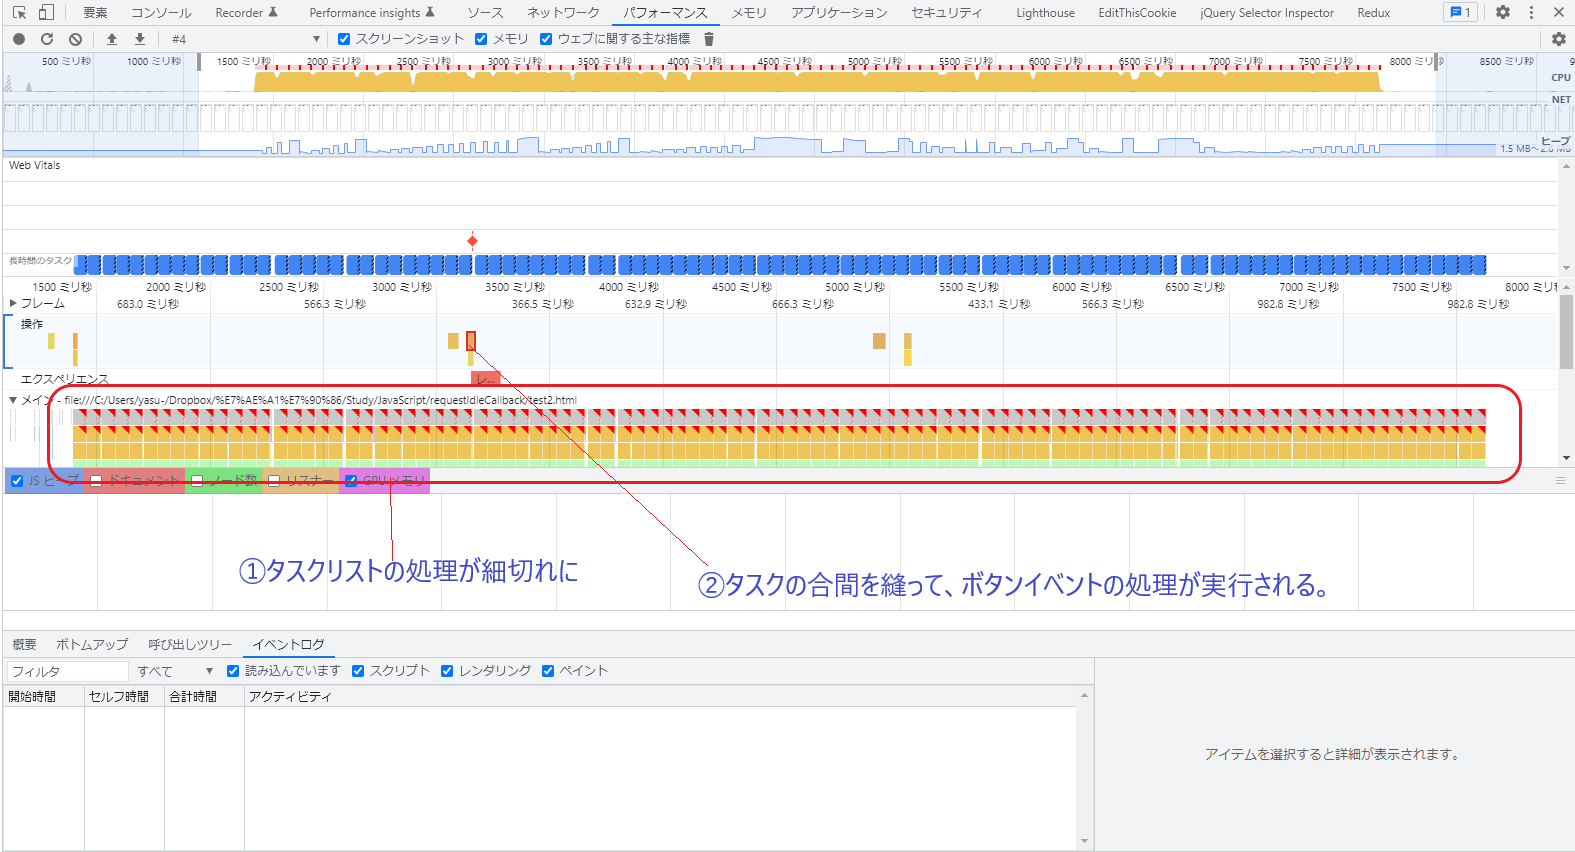Switch to the ソース tab

pos(485,13)
